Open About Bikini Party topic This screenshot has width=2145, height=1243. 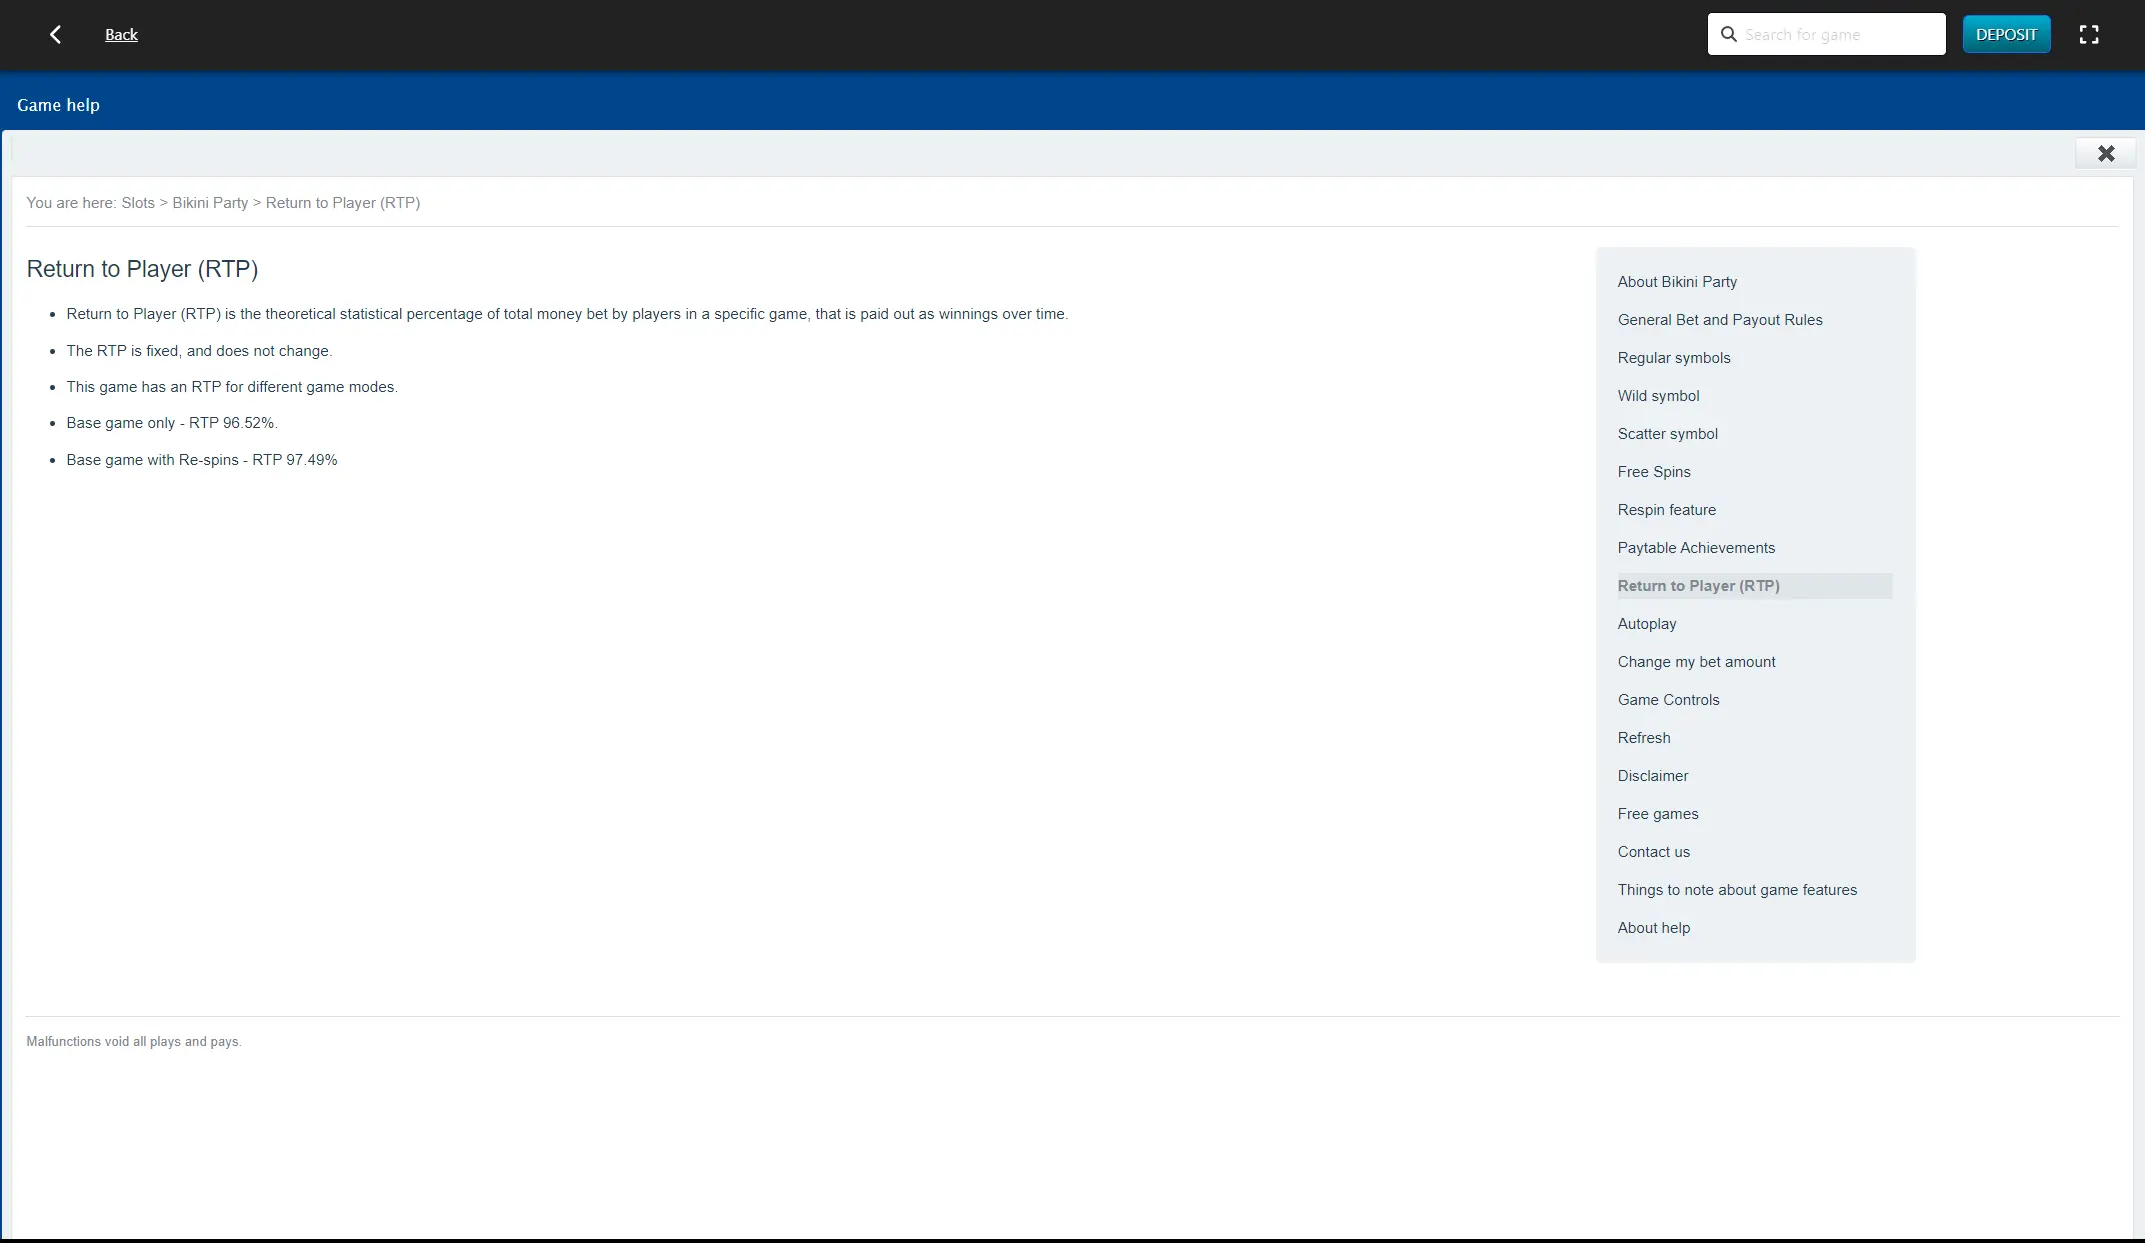click(1677, 282)
